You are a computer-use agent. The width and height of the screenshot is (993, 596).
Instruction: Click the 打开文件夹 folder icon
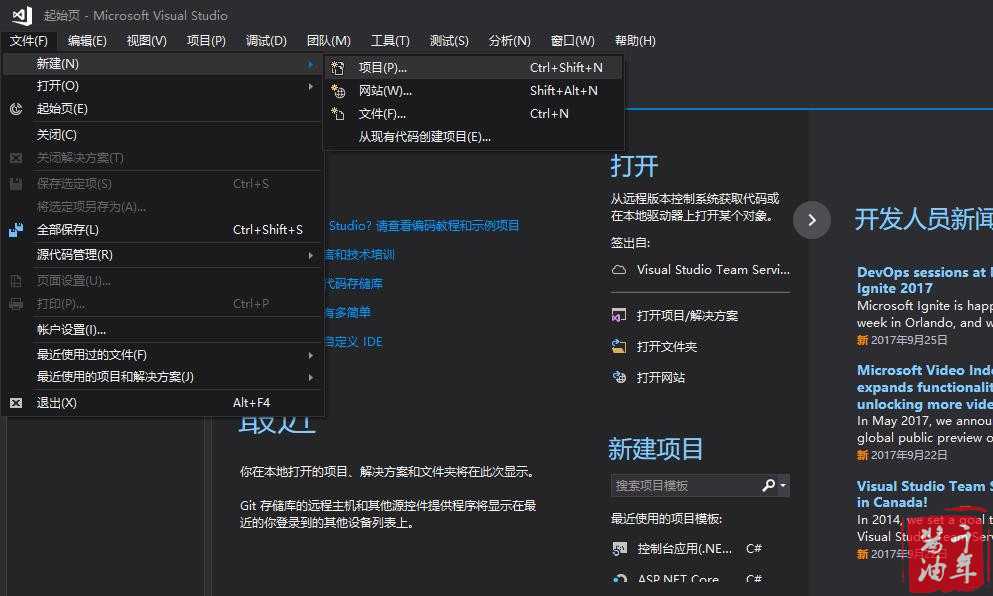tap(619, 347)
